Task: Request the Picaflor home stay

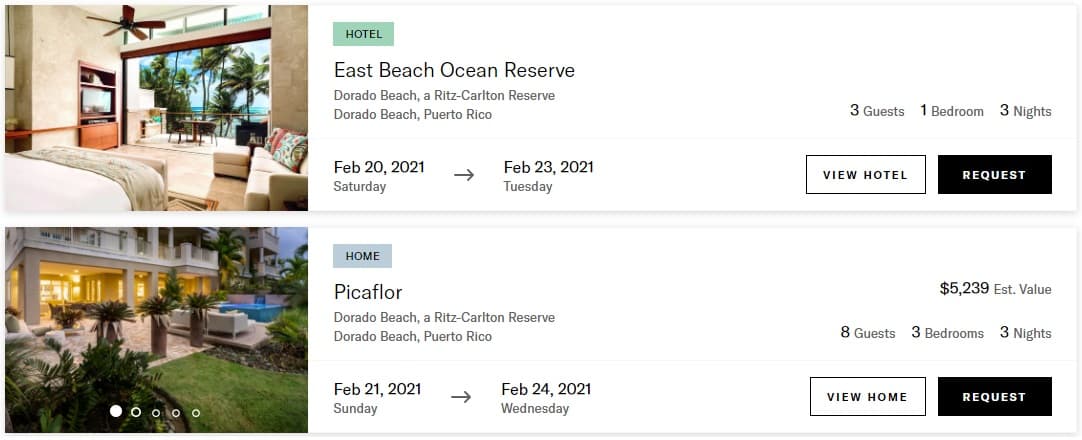Action: click(x=994, y=397)
